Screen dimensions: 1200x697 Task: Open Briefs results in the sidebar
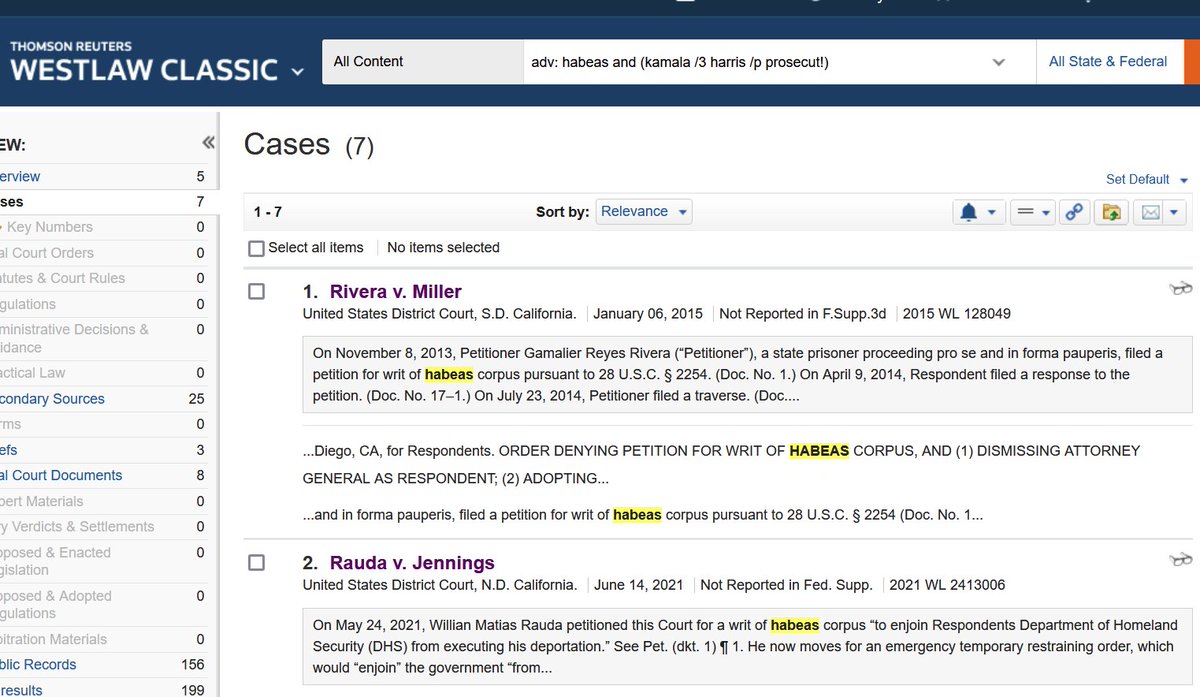pyautogui.click(x=9, y=450)
